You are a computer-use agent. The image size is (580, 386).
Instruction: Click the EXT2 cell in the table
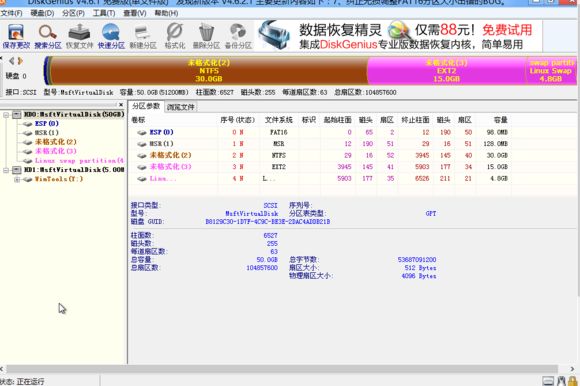279,167
